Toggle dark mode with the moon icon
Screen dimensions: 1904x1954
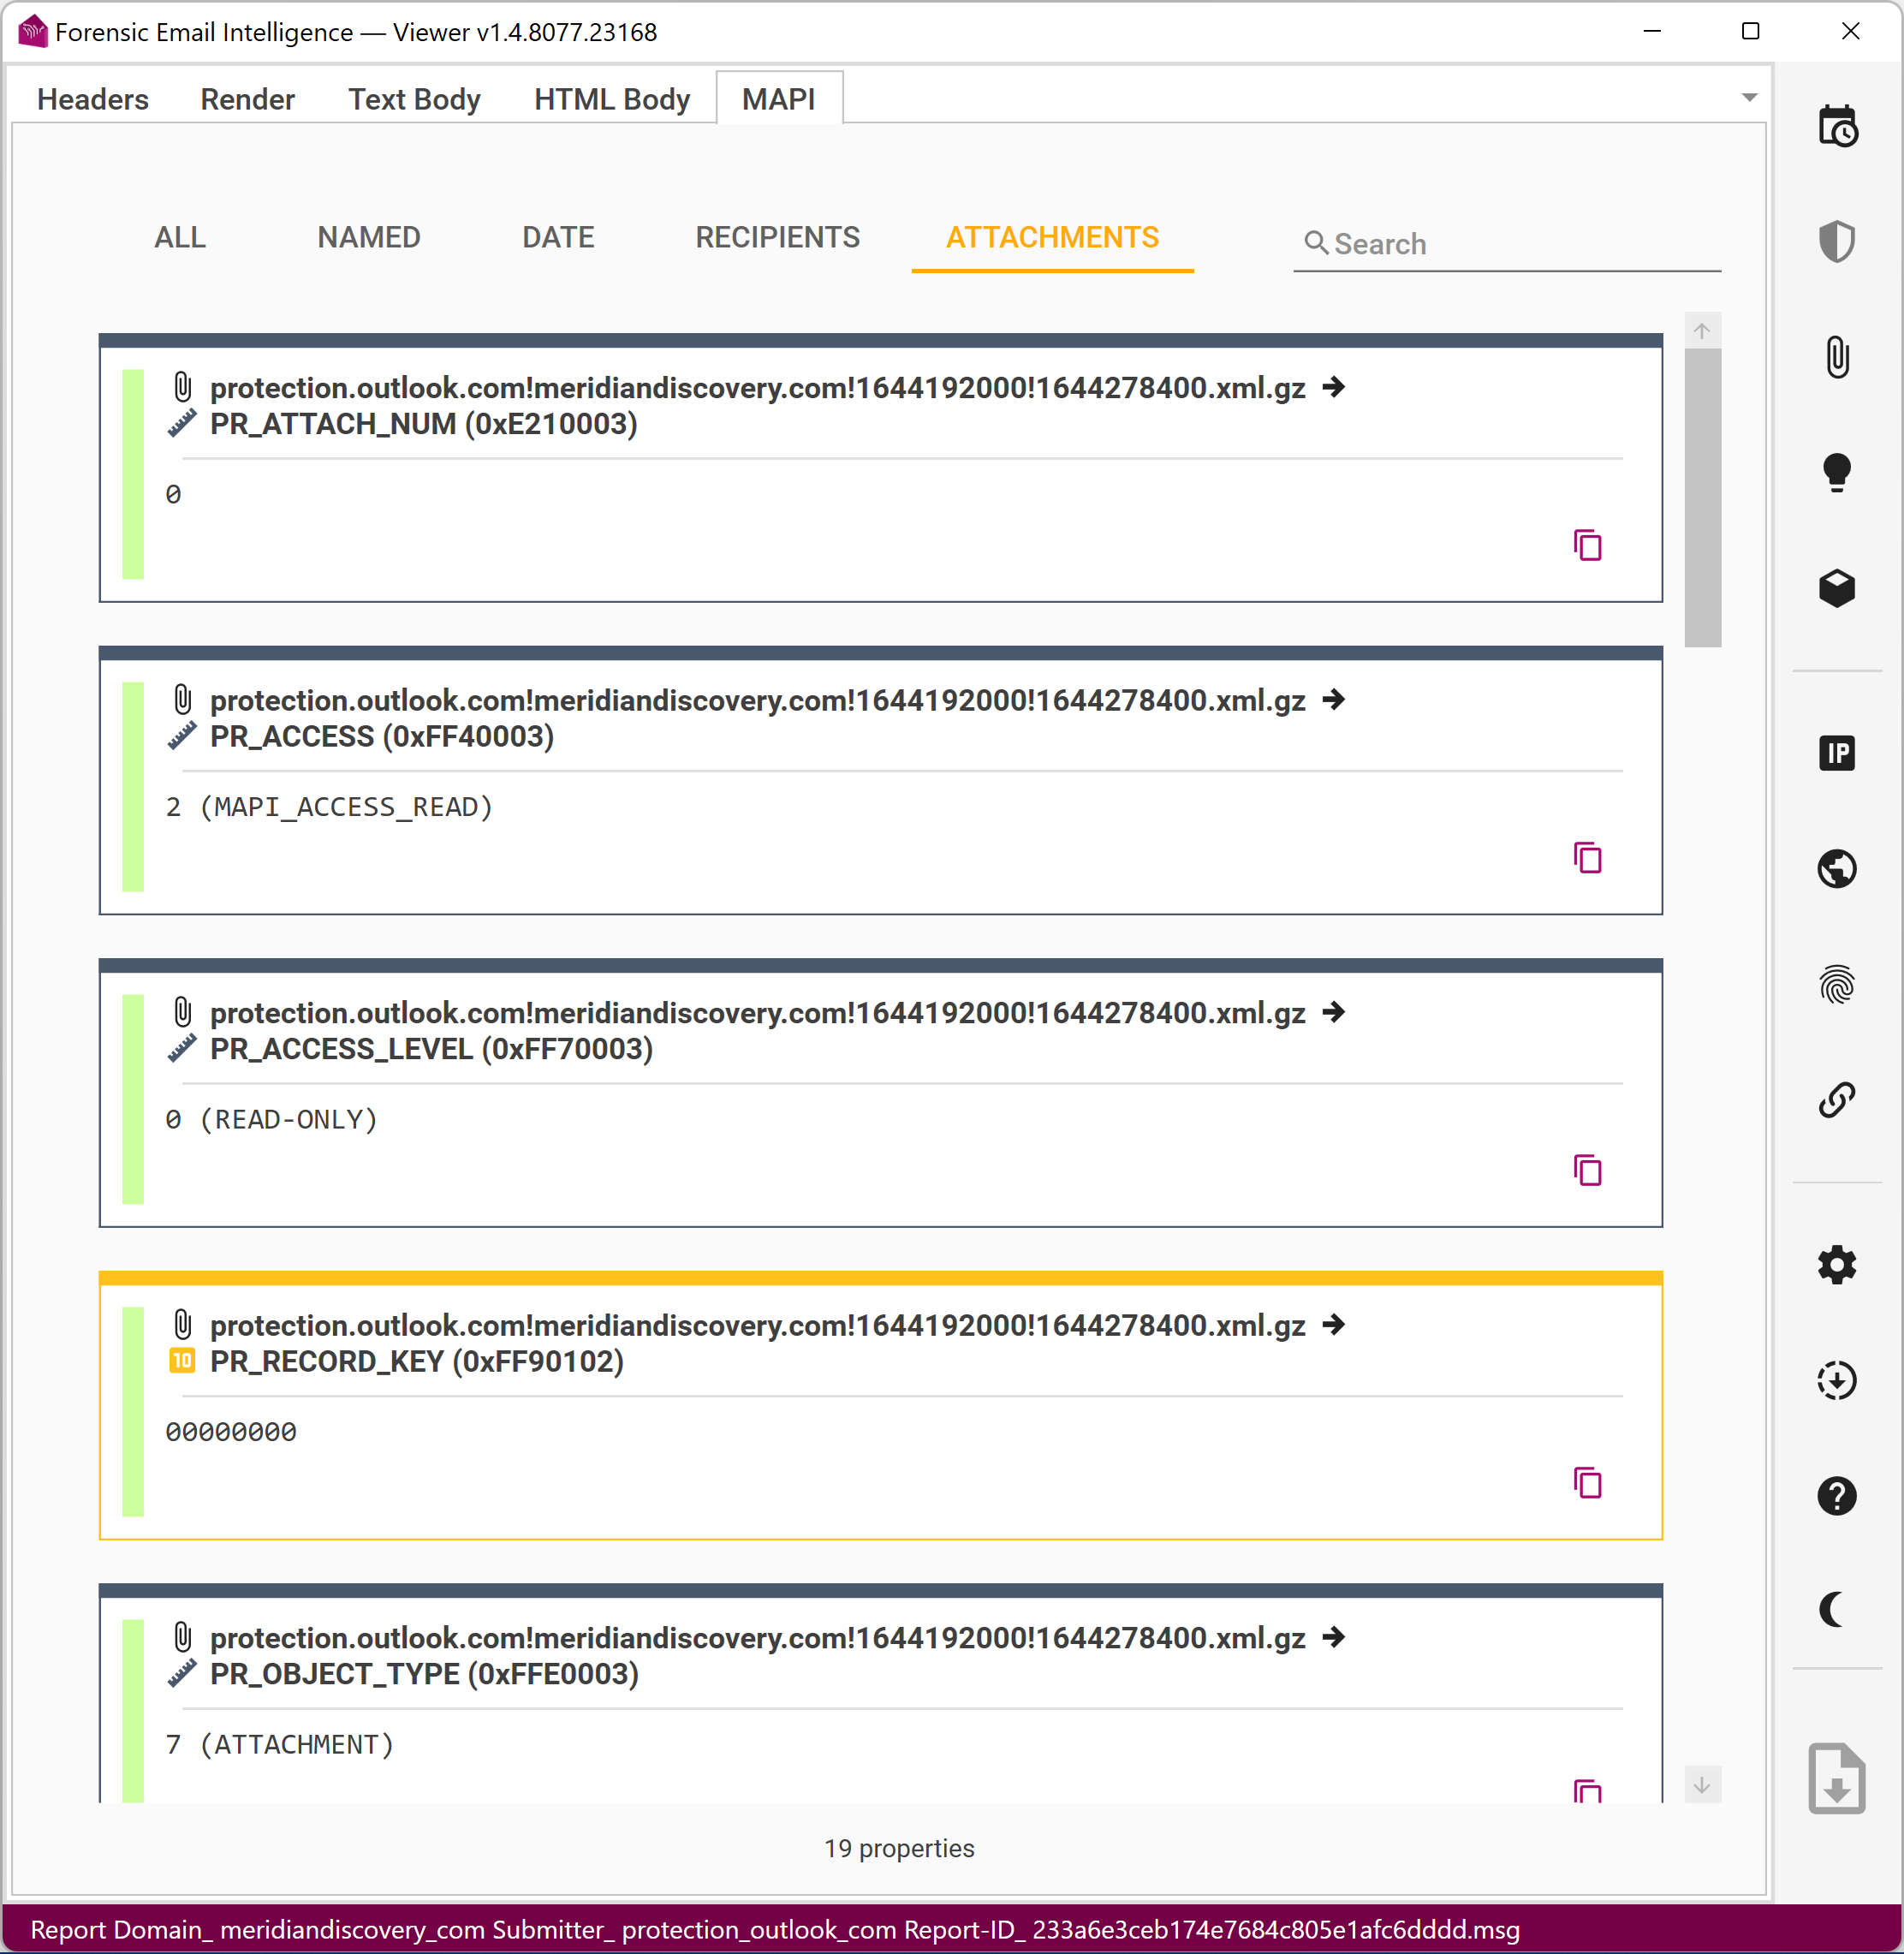[1832, 1610]
